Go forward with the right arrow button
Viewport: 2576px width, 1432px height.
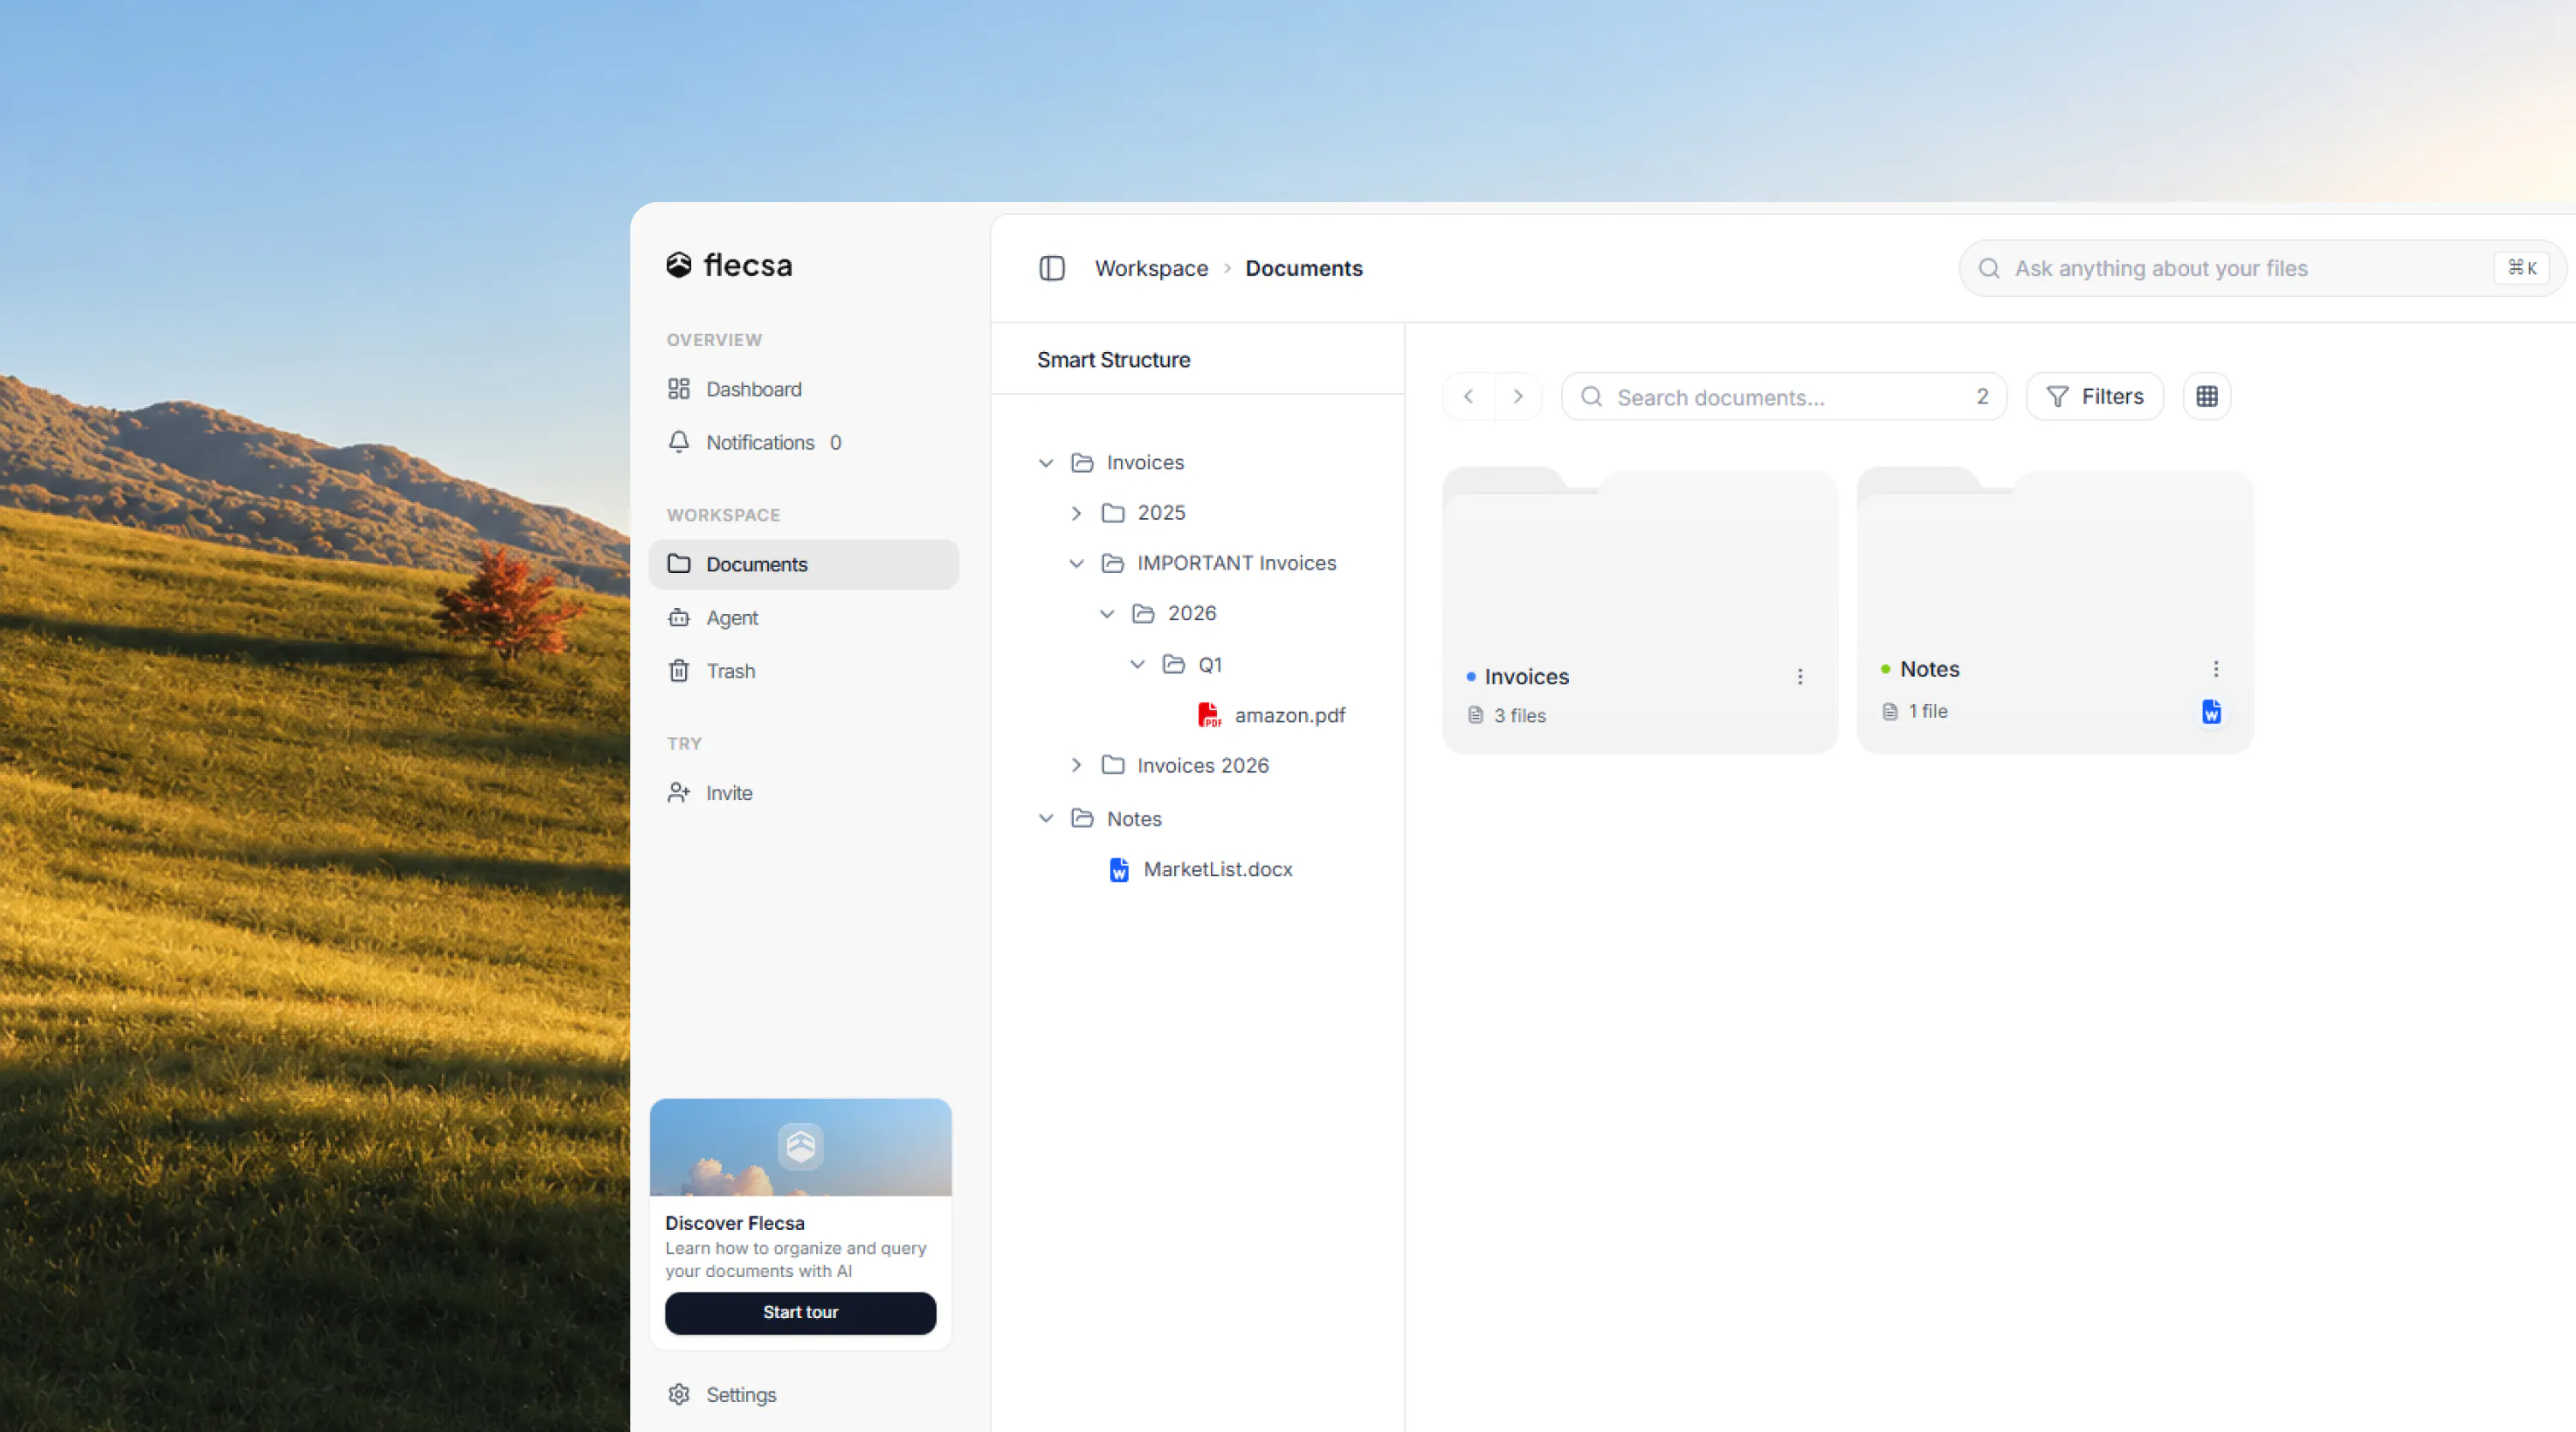1518,397
